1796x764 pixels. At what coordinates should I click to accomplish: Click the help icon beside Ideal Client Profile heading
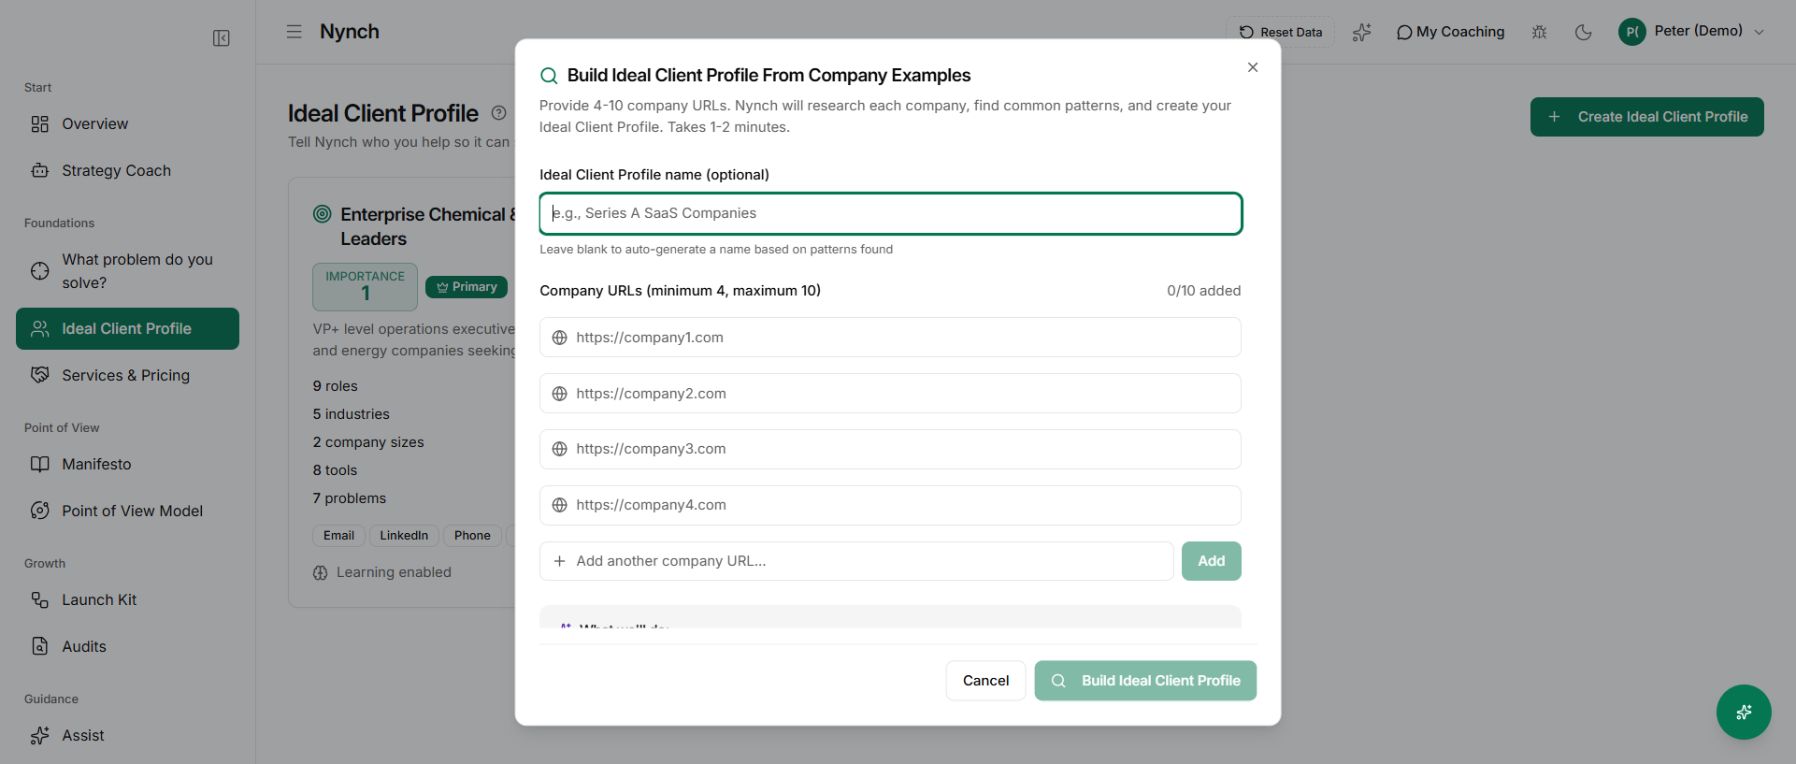(x=499, y=113)
